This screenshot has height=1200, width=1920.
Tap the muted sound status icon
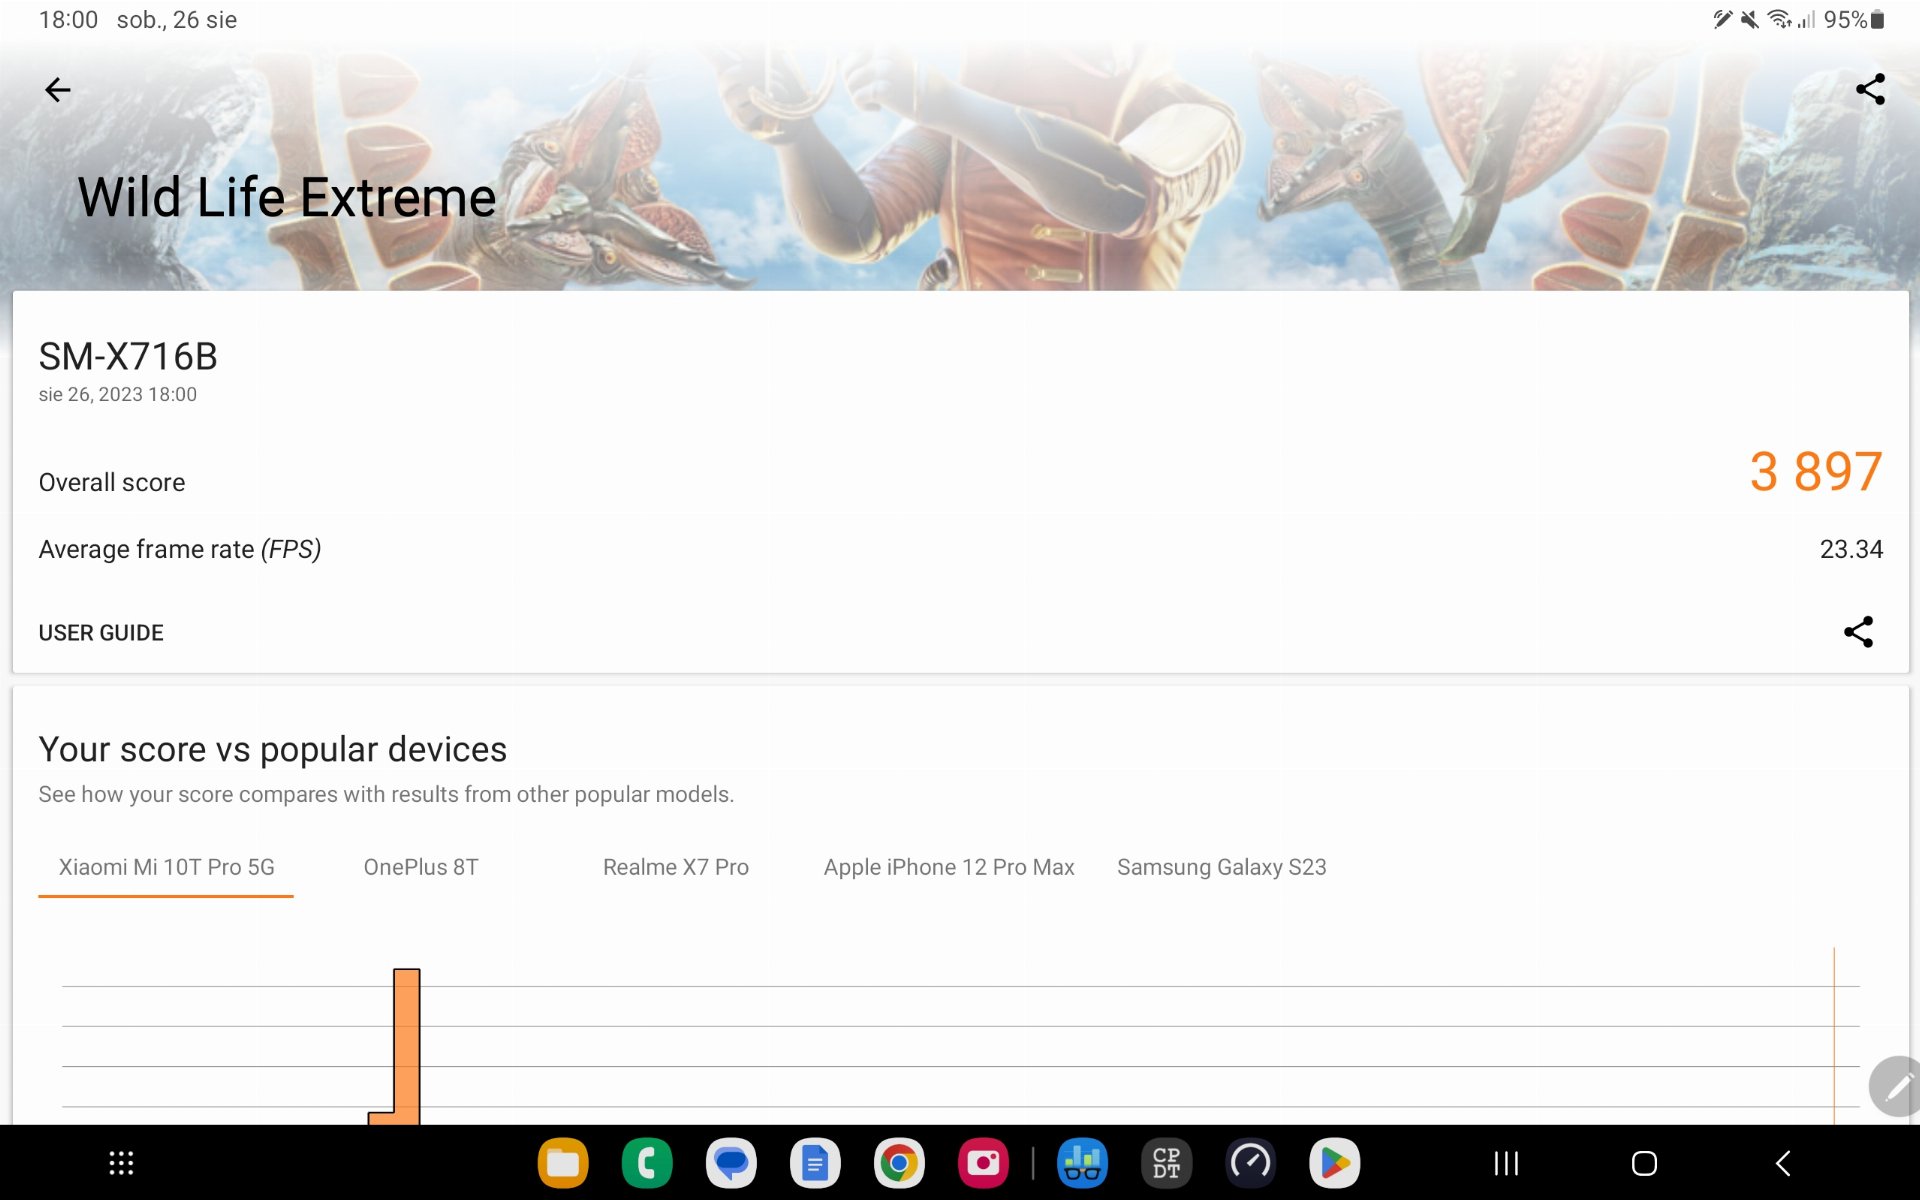1749,19
